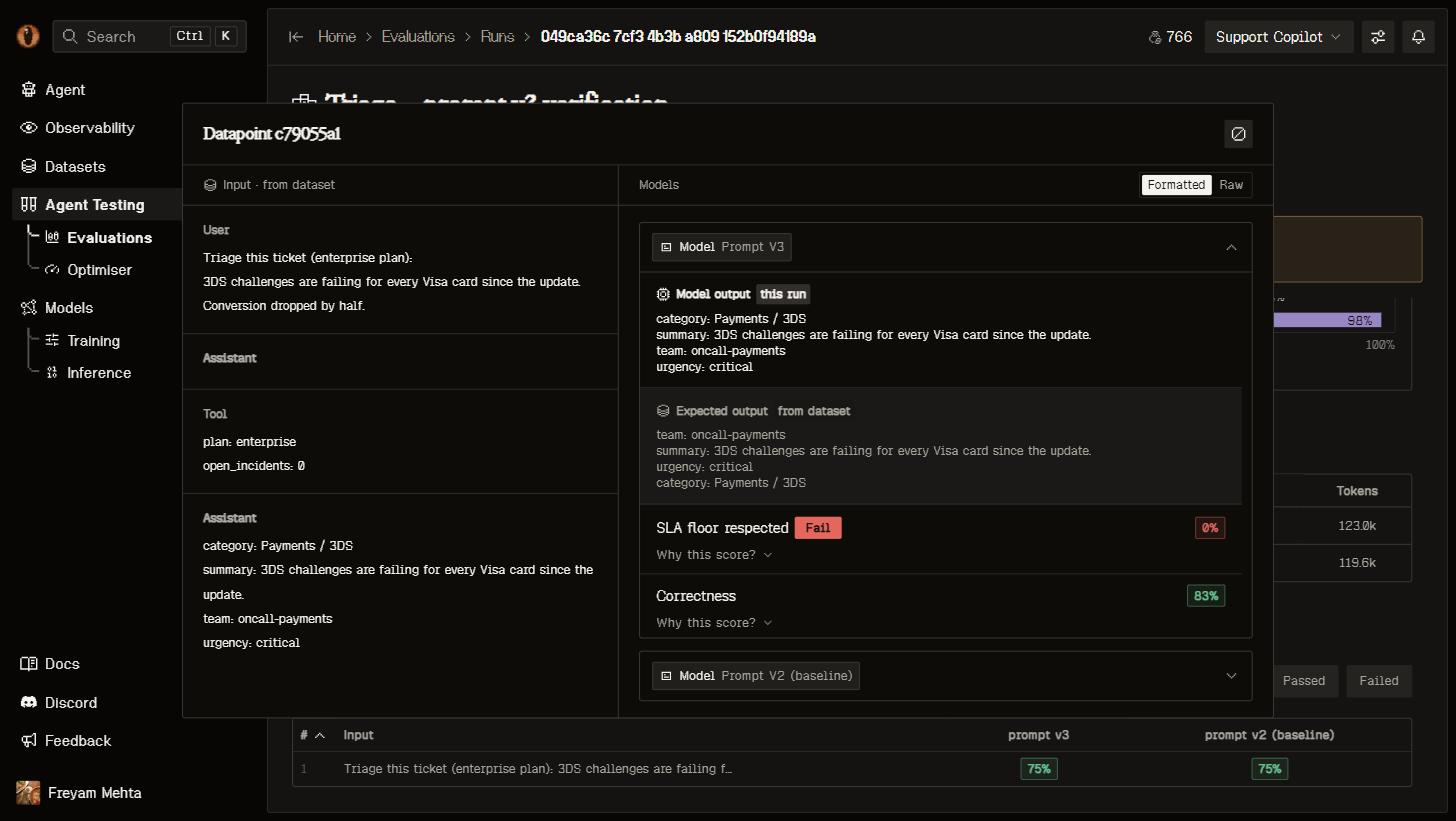Open Evaluations sub-item
1456x821 pixels.
point(109,238)
